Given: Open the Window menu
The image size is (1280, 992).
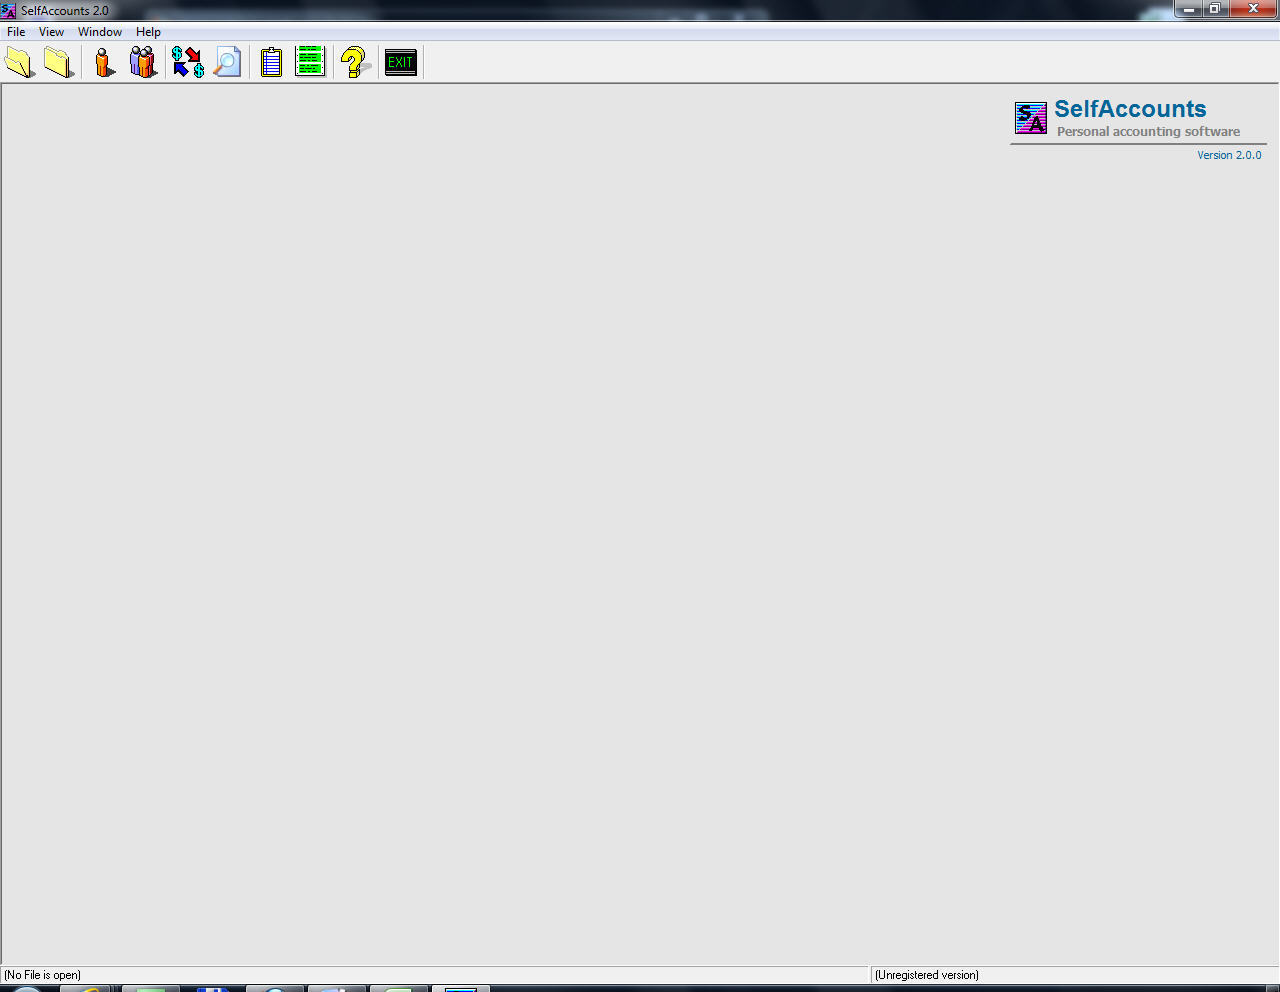Looking at the screenshot, I should 99,31.
